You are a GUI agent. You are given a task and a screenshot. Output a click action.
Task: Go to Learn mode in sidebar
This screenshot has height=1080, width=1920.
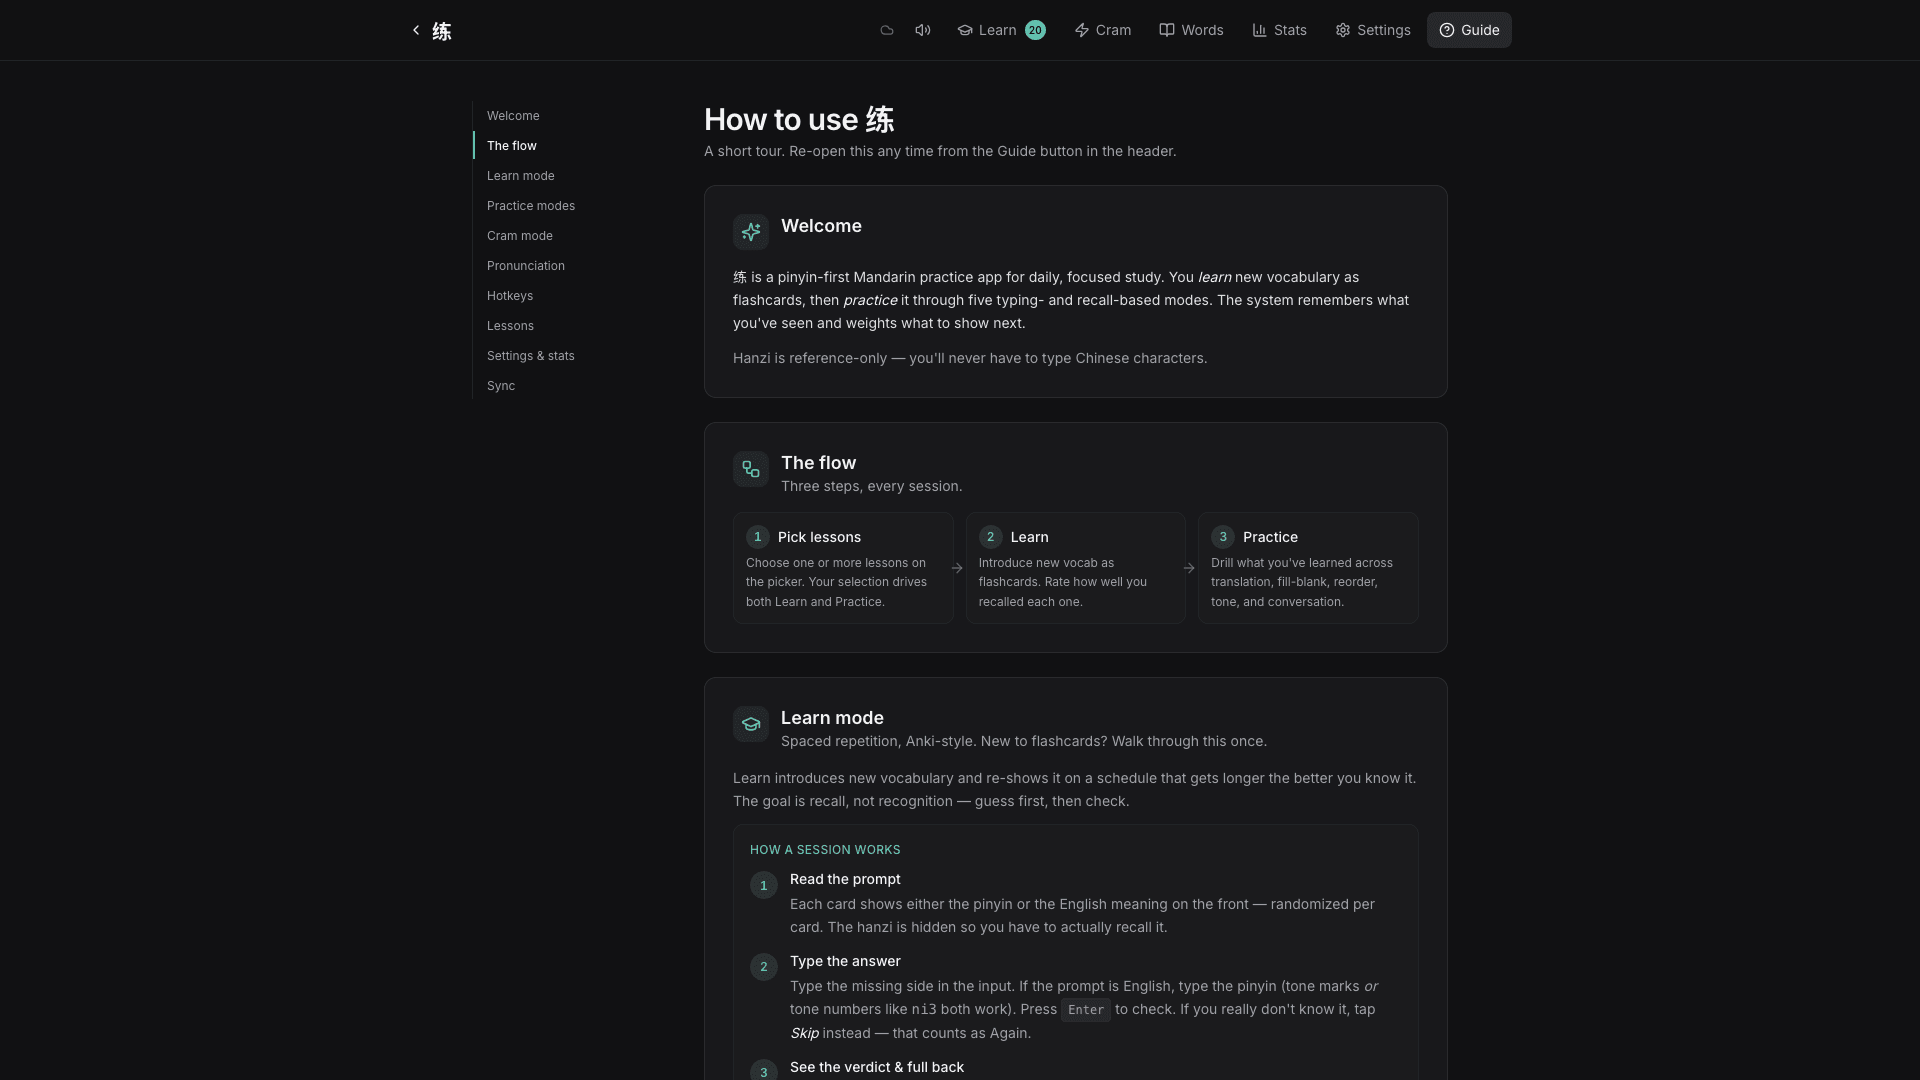521,176
